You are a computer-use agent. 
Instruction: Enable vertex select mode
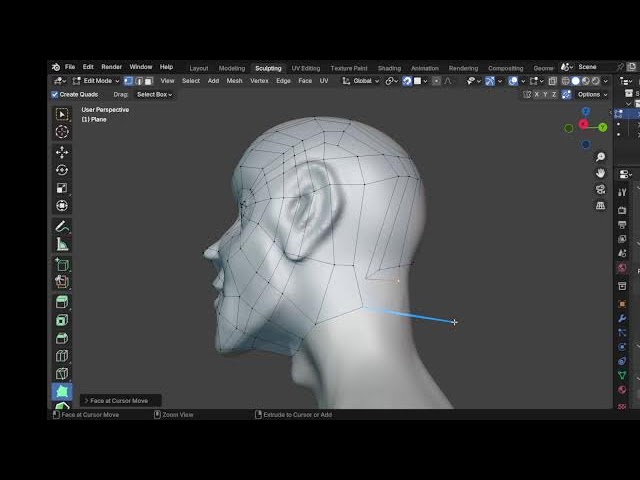pyautogui.click(x=129, y=81)
